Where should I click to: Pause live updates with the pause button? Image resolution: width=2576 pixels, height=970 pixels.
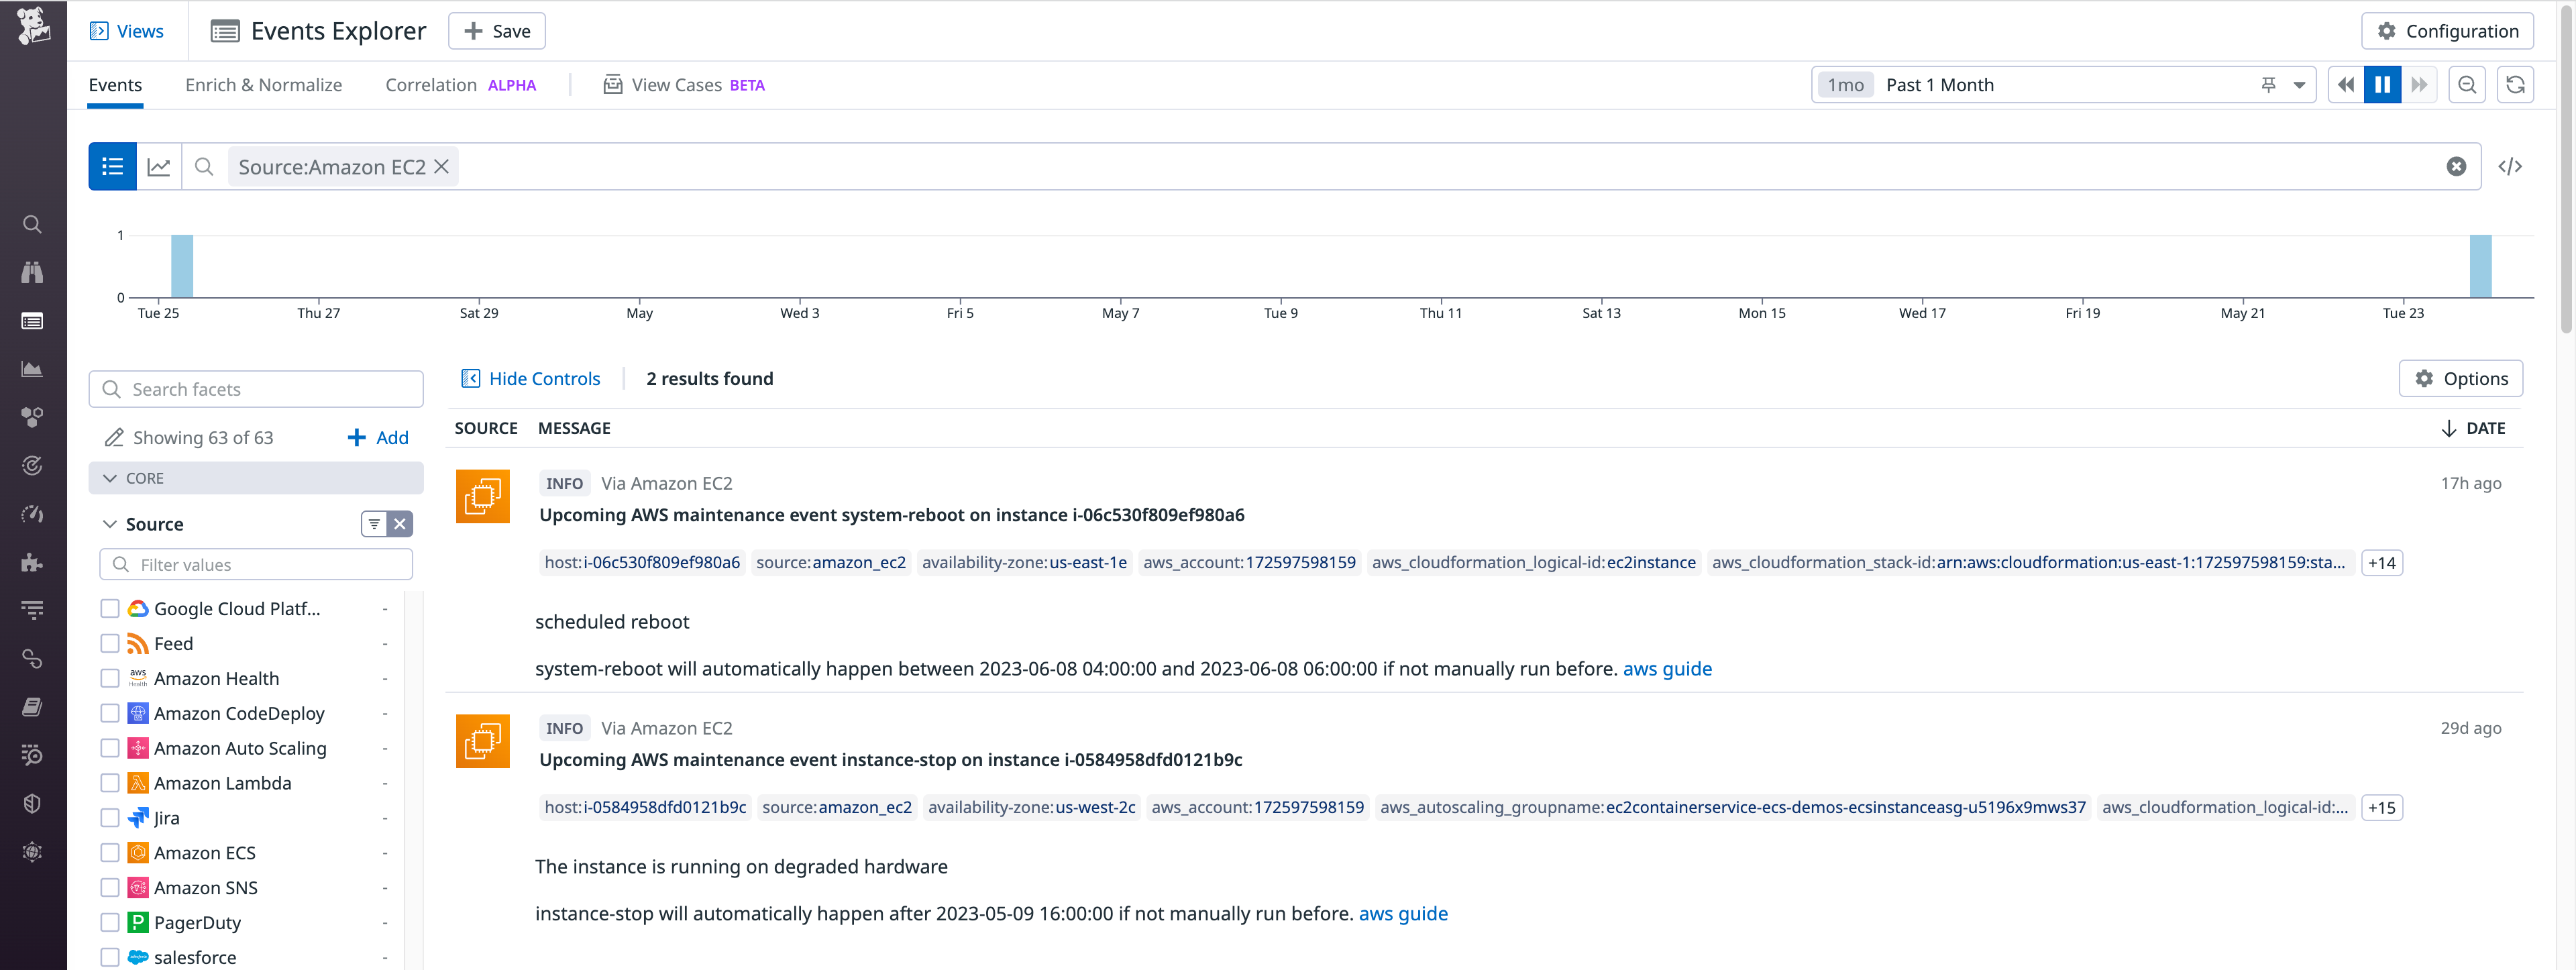[x=2382, y=85]
